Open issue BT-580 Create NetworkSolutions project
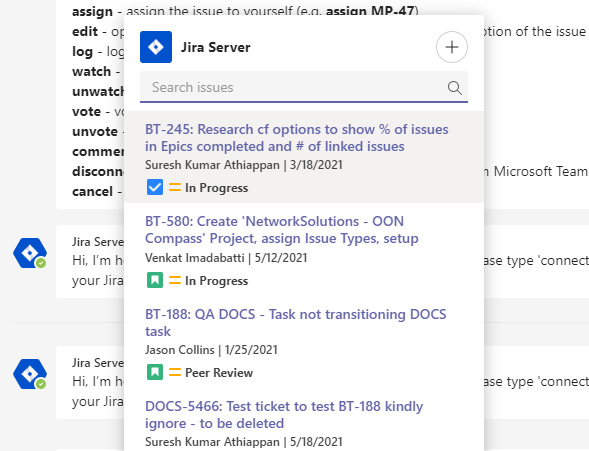This screenshot has height=451, width=589. click(282, 230)
